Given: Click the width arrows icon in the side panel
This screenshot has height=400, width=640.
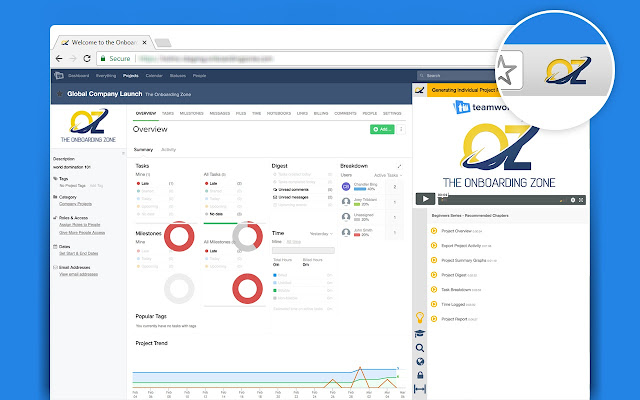Looking at the screenshot, I should pyautogui.click(x=420, y=389).
